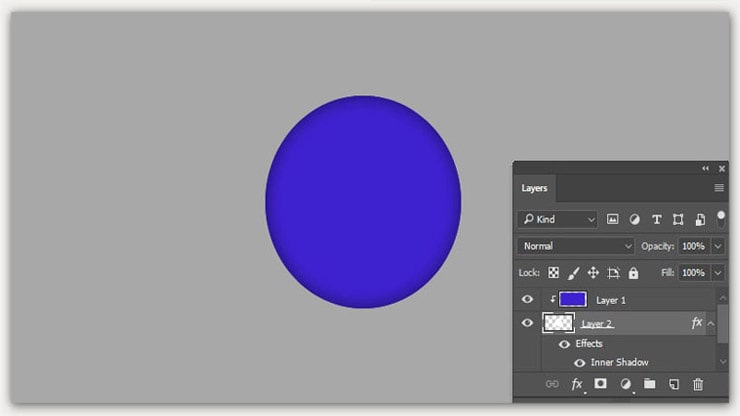This screenshot has width=740, height=416.
Task: Filter for adjustment layers icon
Action: click(x=634, y=219)
